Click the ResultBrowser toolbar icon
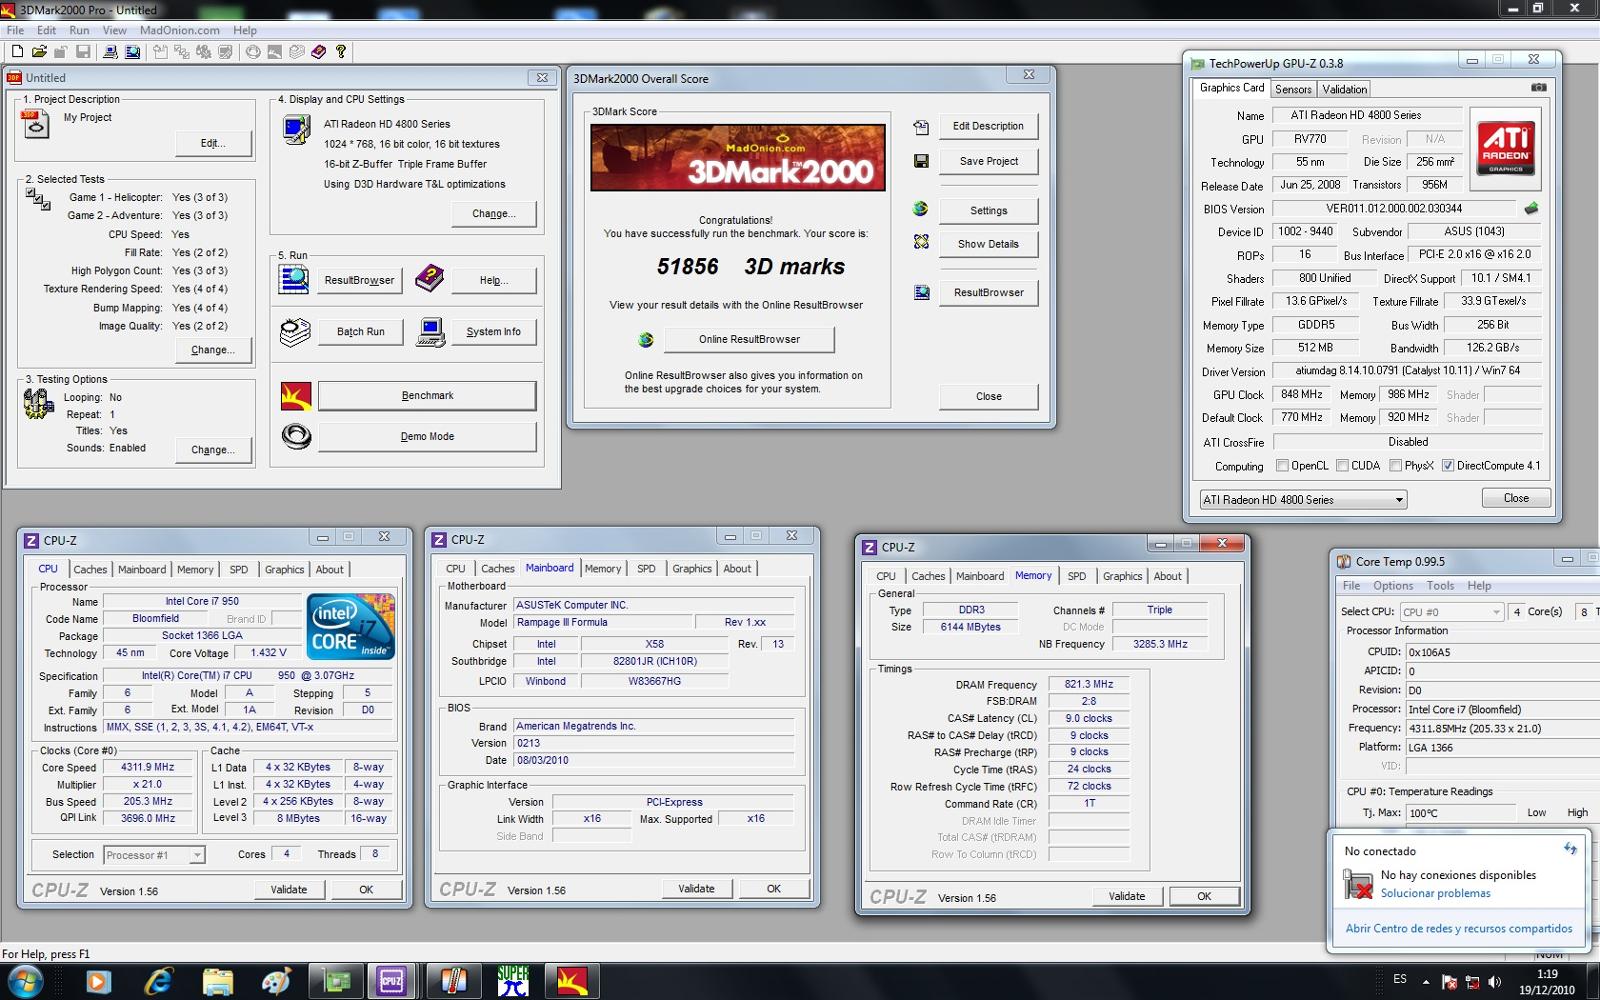Image resolution: width=1600 pixels, height=1000 pixels. 132,52
